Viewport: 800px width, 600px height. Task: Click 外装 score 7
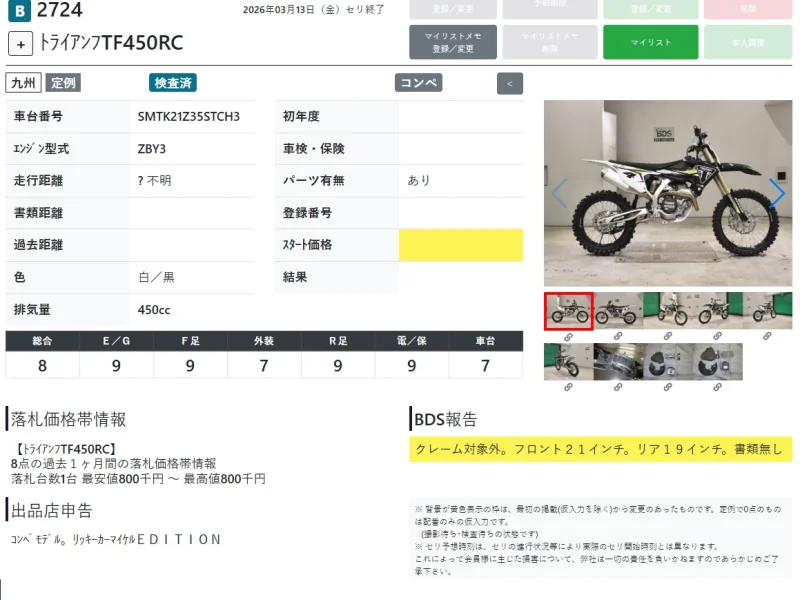click(x=264, y=365)
